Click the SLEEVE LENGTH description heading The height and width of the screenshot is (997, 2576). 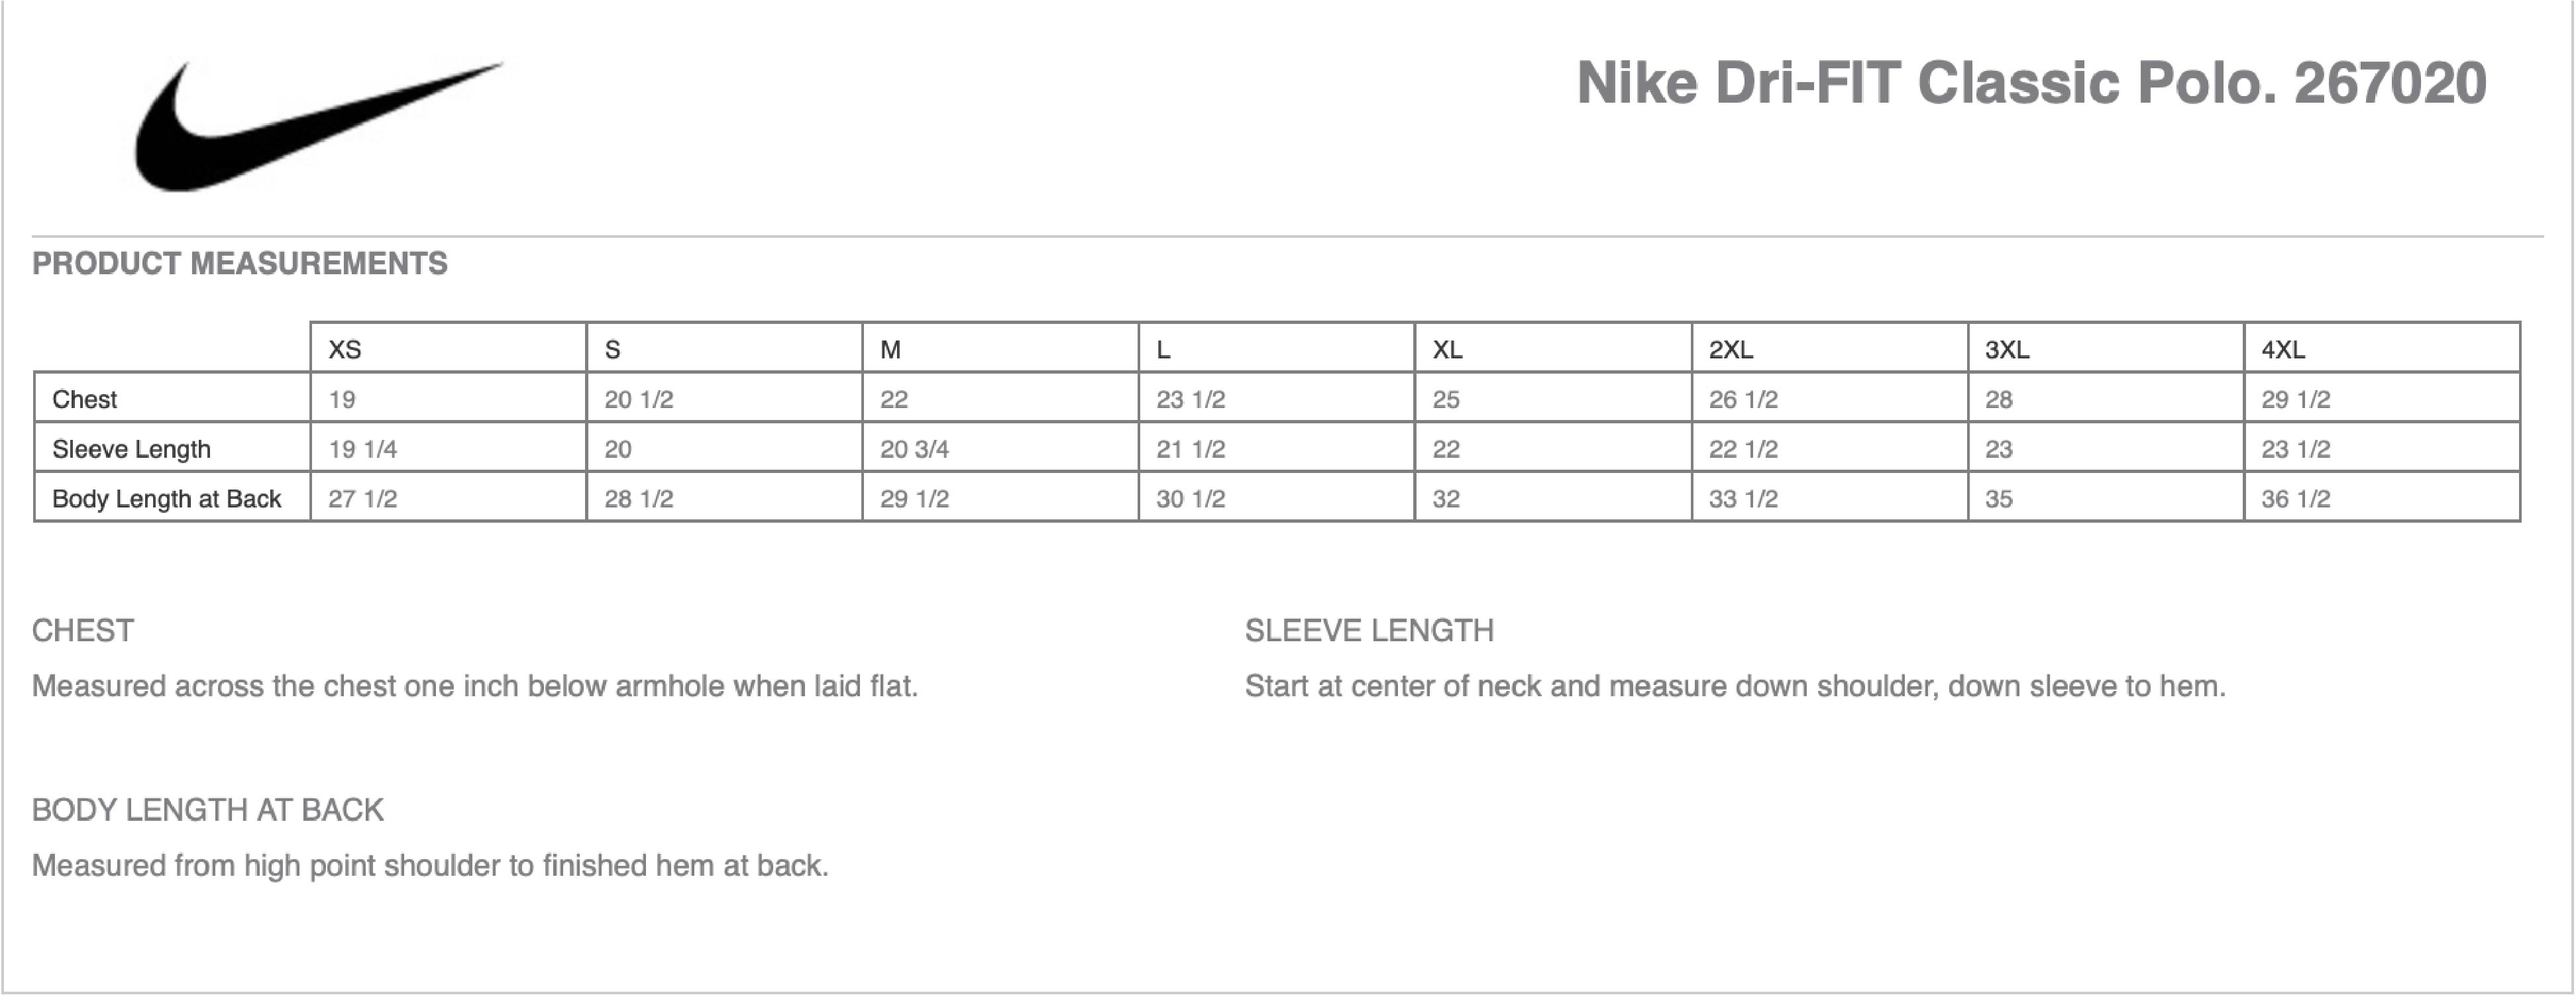click(1369, 631)
